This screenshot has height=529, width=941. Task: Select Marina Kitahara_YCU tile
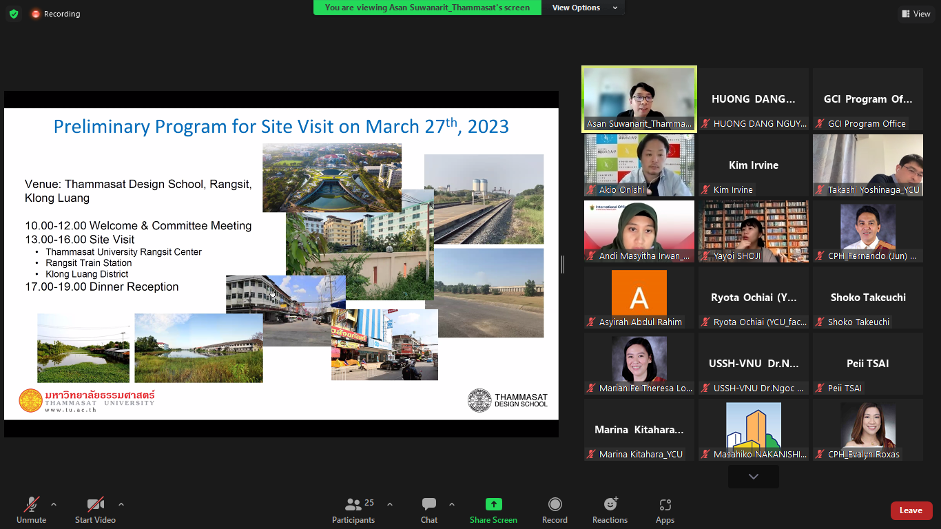[x=639, y=430]
